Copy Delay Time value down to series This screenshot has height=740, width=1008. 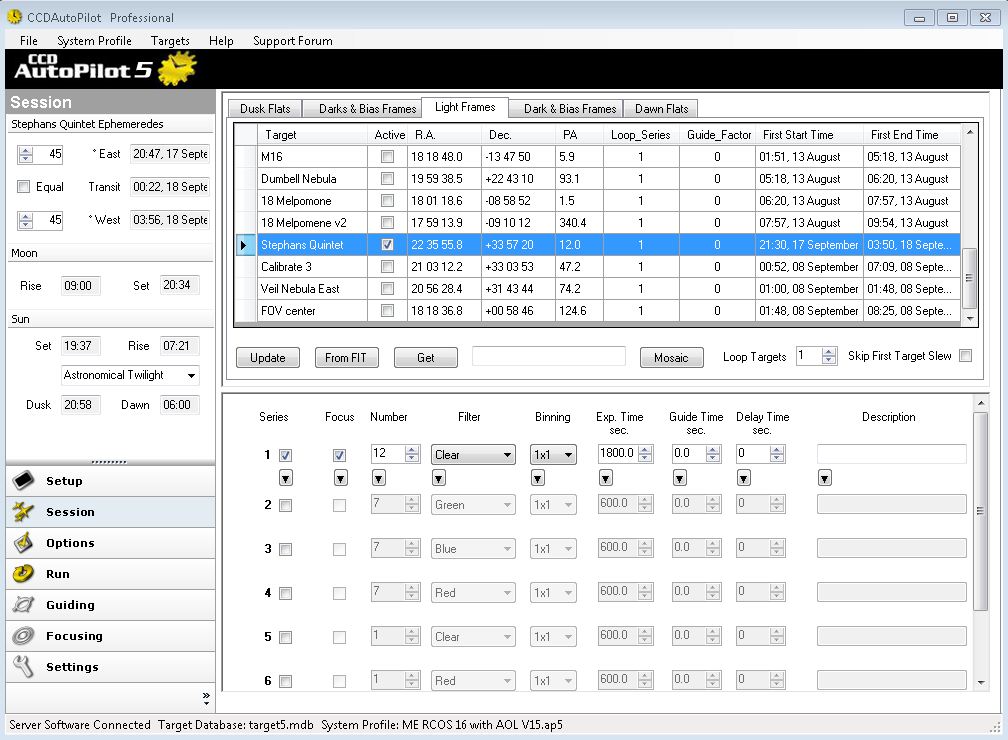click(744, 478)
